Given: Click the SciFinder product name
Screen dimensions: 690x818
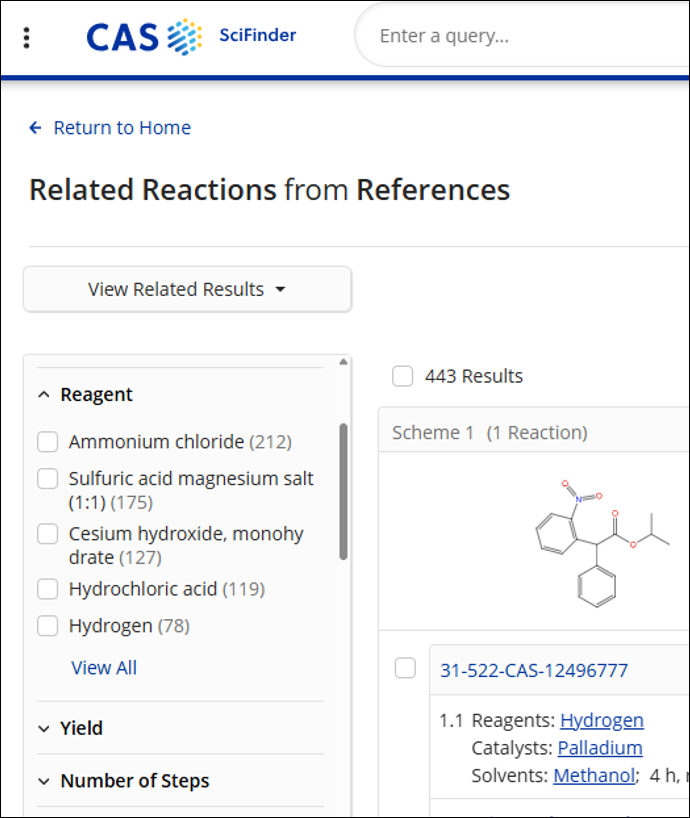Looking at the screenshot, I should 258,35.
